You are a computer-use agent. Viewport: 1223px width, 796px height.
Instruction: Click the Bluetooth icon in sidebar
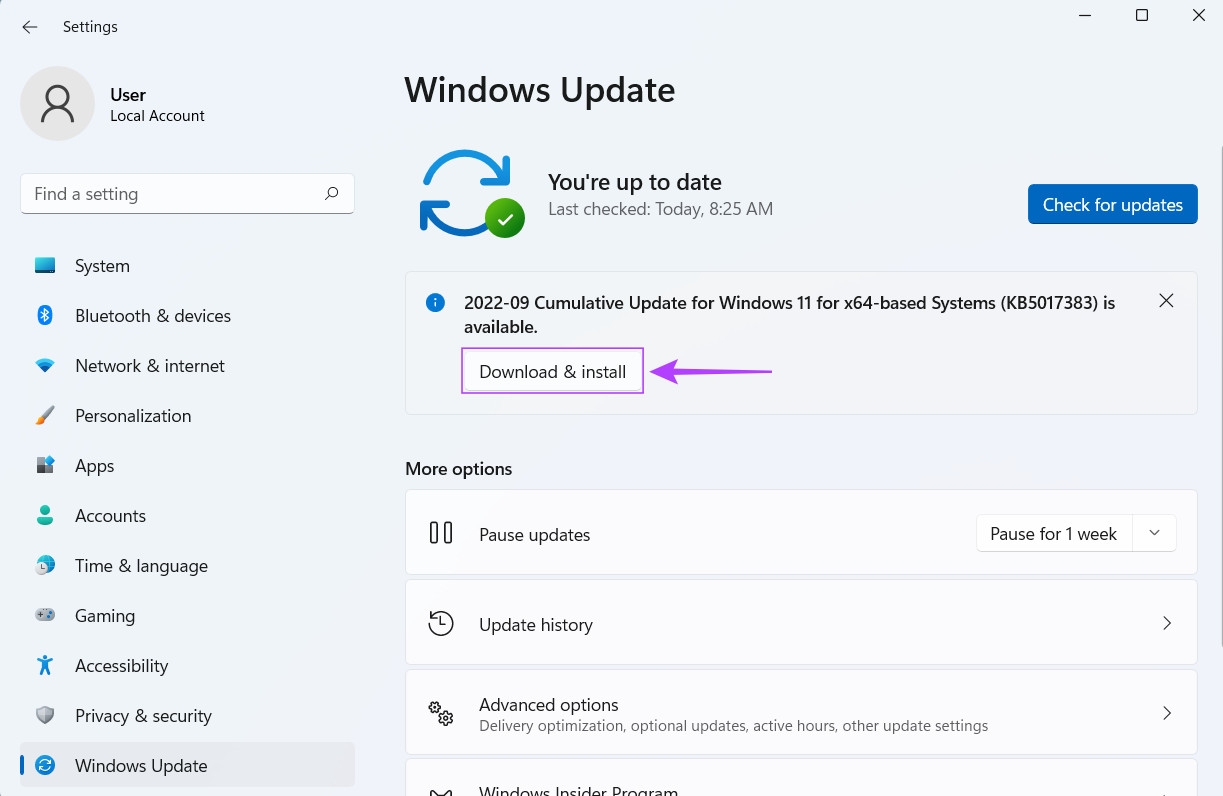click(45, 316)
